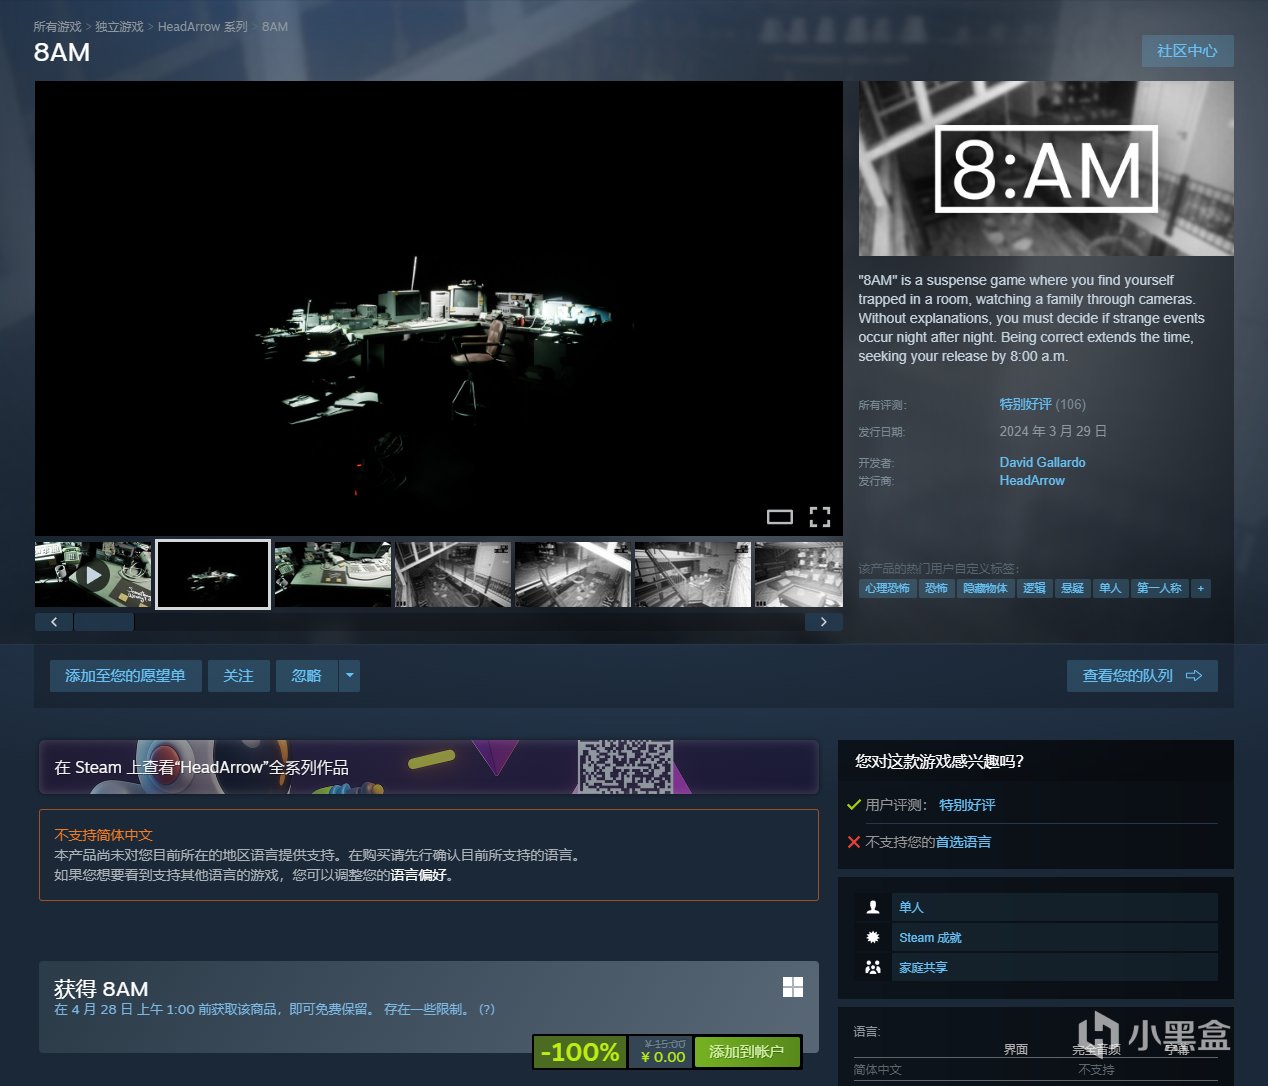Open the fifth screenshot thumbnail of bright room
Image resolution: width=1268 pixels, height=1086 pixels.
573,574
